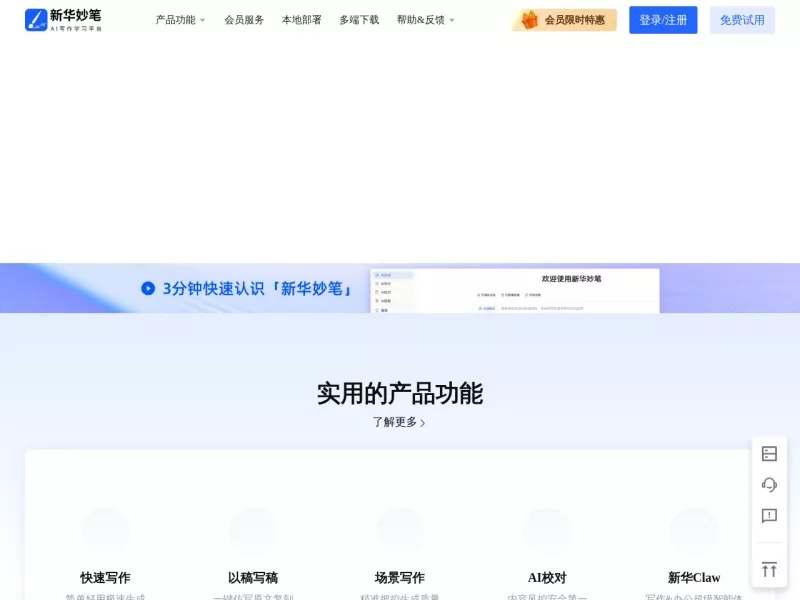
Task: Select the 场景写作 feature
Action: coord(399,553)
